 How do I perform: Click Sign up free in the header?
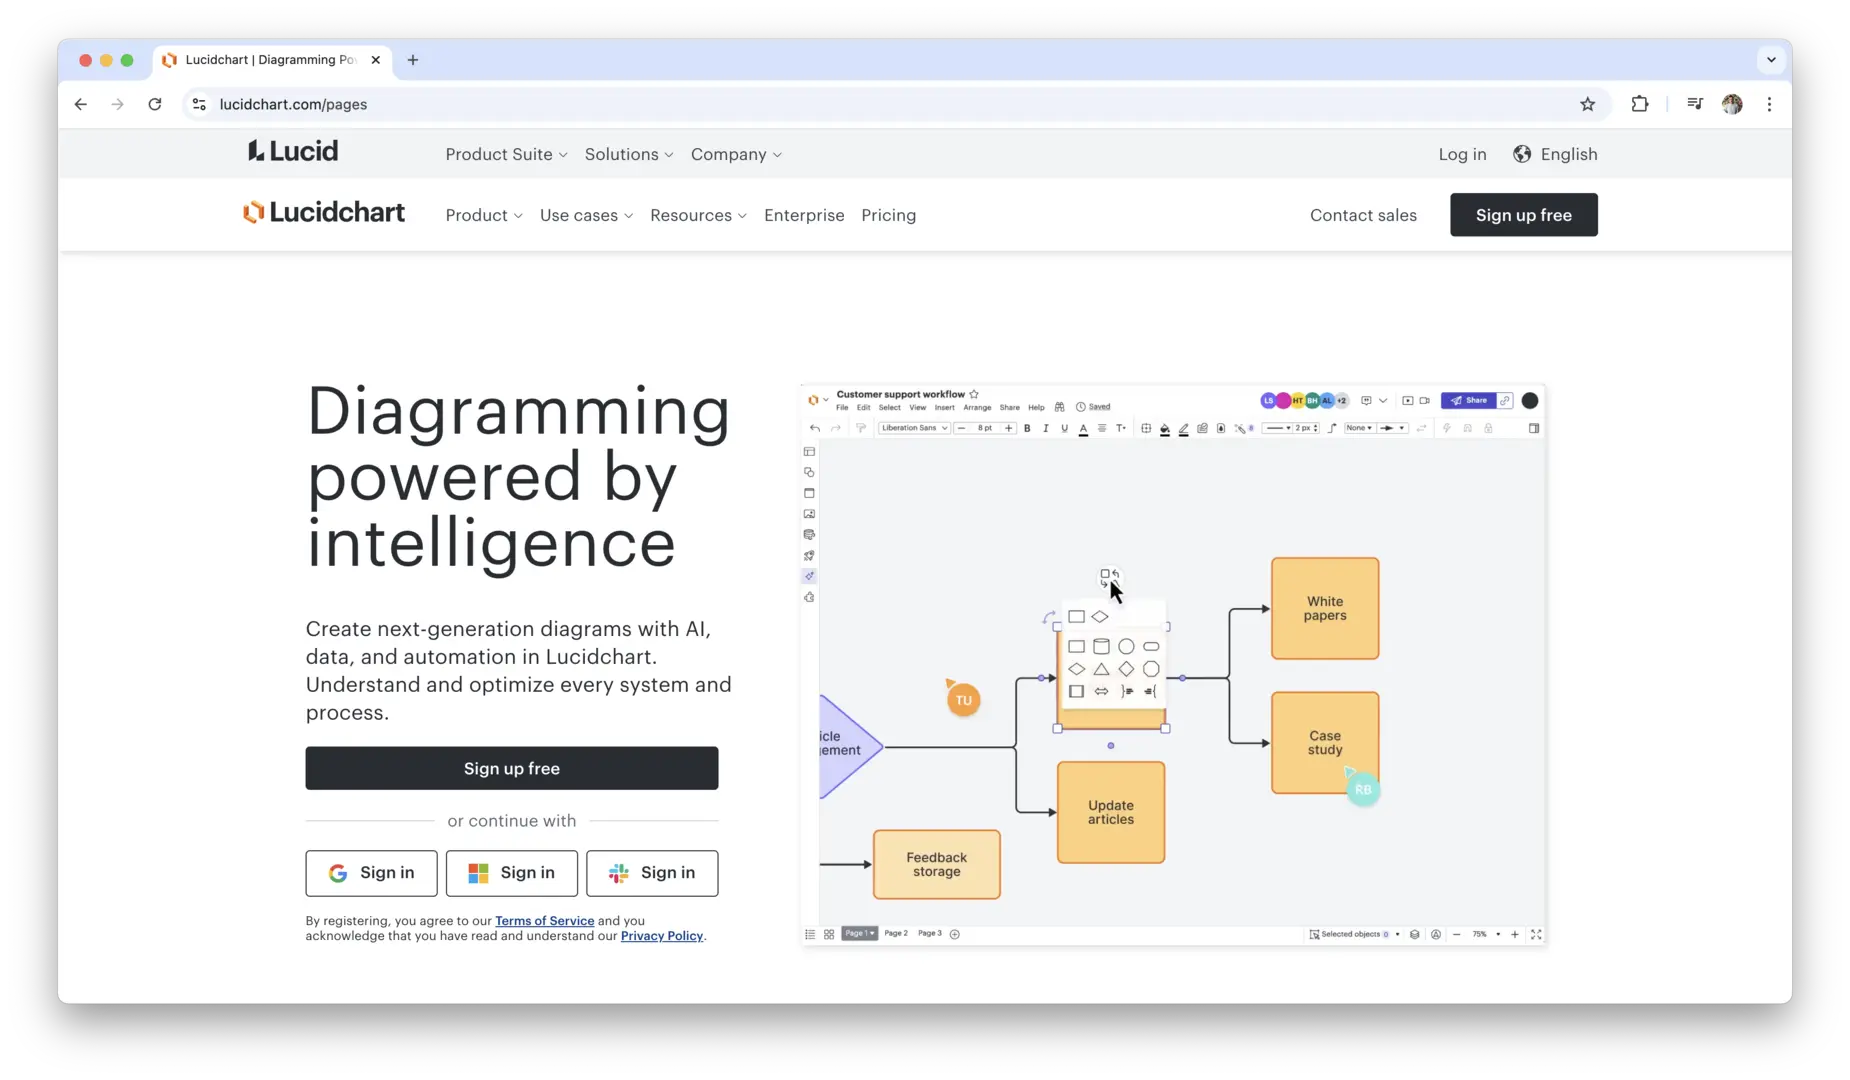tap(1523, 215)
